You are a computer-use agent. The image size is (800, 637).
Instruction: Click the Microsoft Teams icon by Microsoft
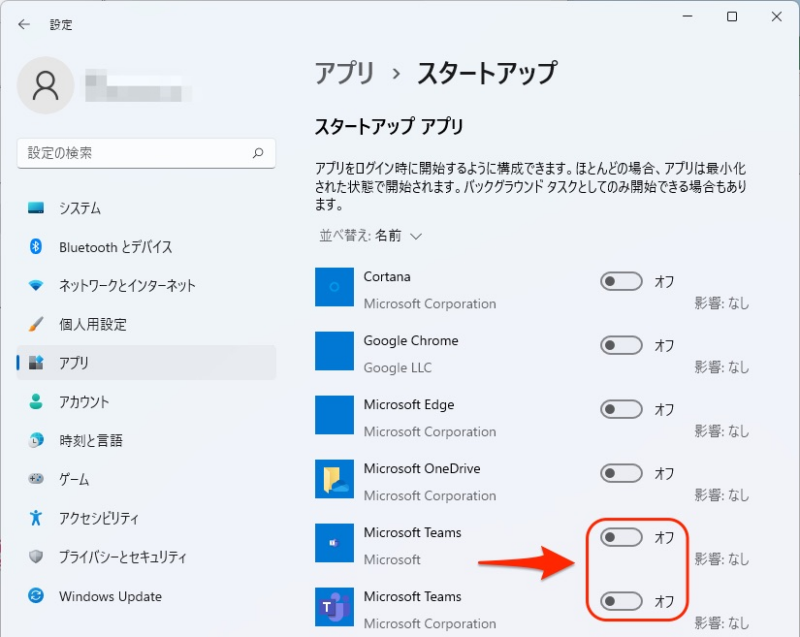point(334,543)
